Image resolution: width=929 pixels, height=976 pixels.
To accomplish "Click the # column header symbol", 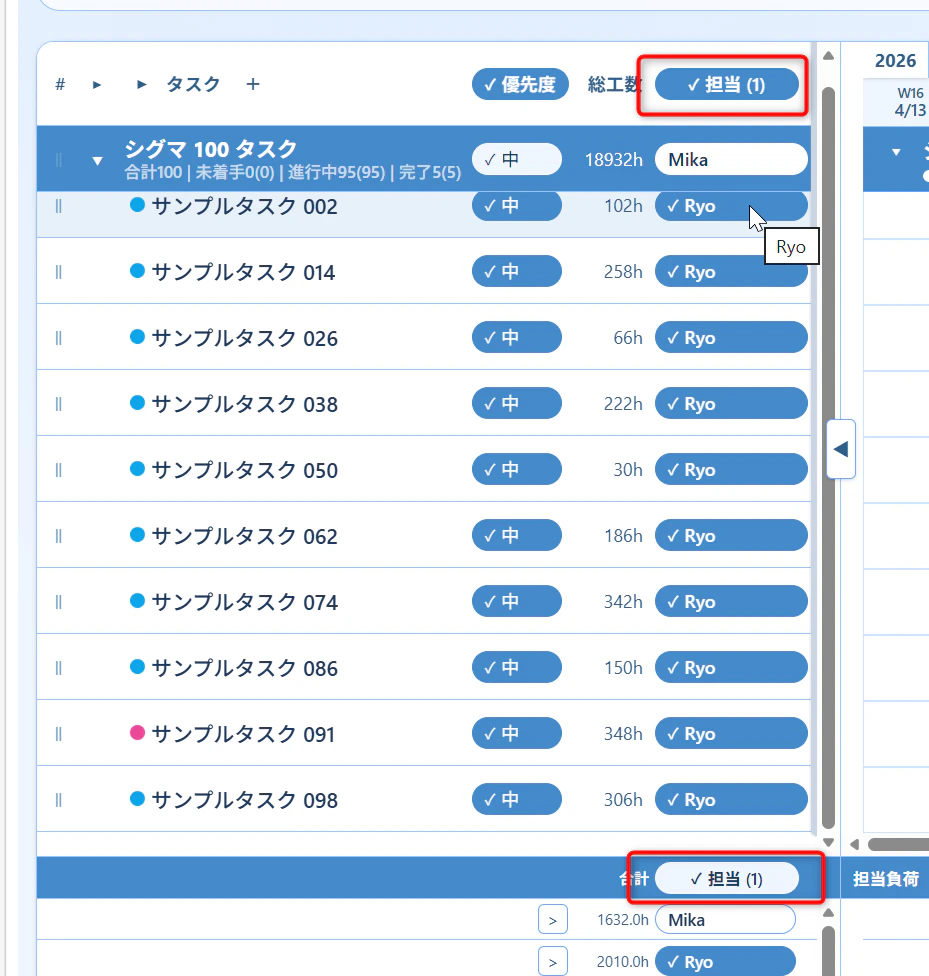I will tap(60, 84).
